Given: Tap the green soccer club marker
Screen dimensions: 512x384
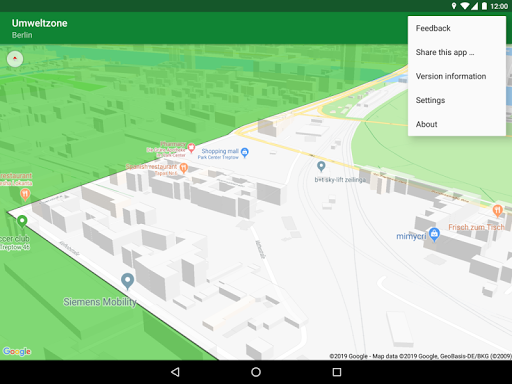Looking at the screenshot, I should (22, 221).
